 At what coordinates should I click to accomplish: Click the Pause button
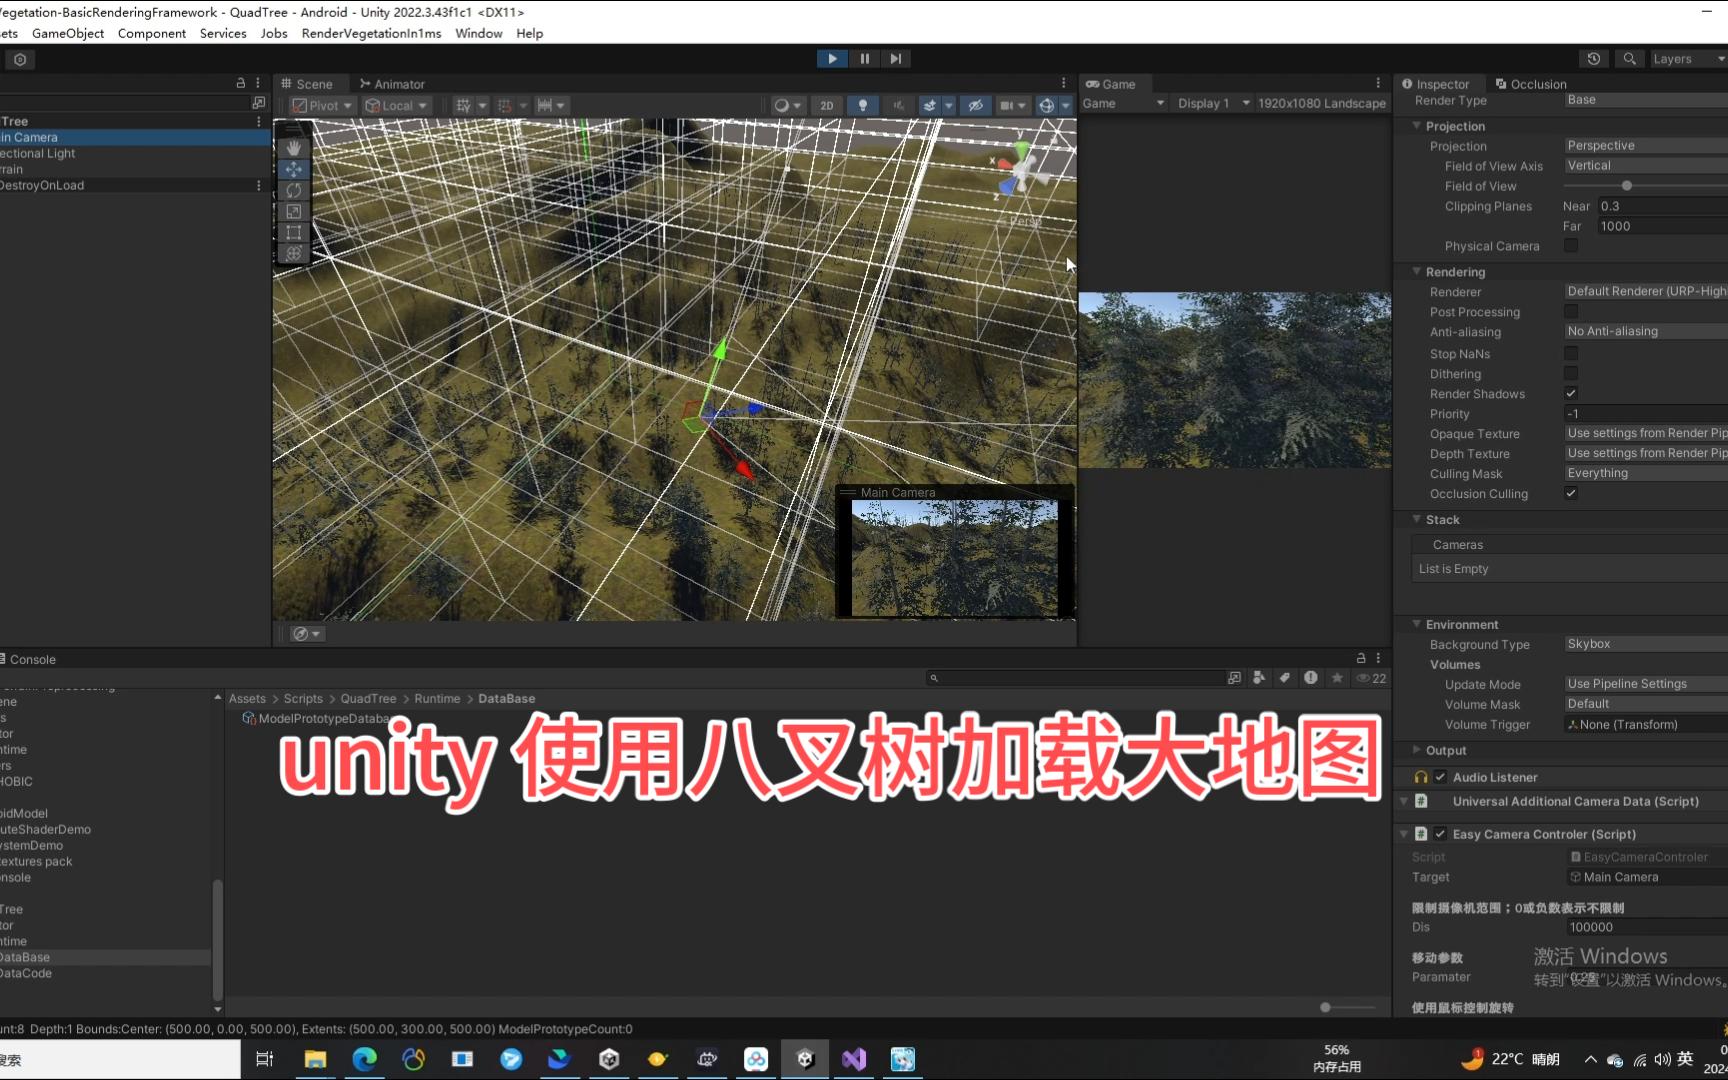[x=865, y=59]
